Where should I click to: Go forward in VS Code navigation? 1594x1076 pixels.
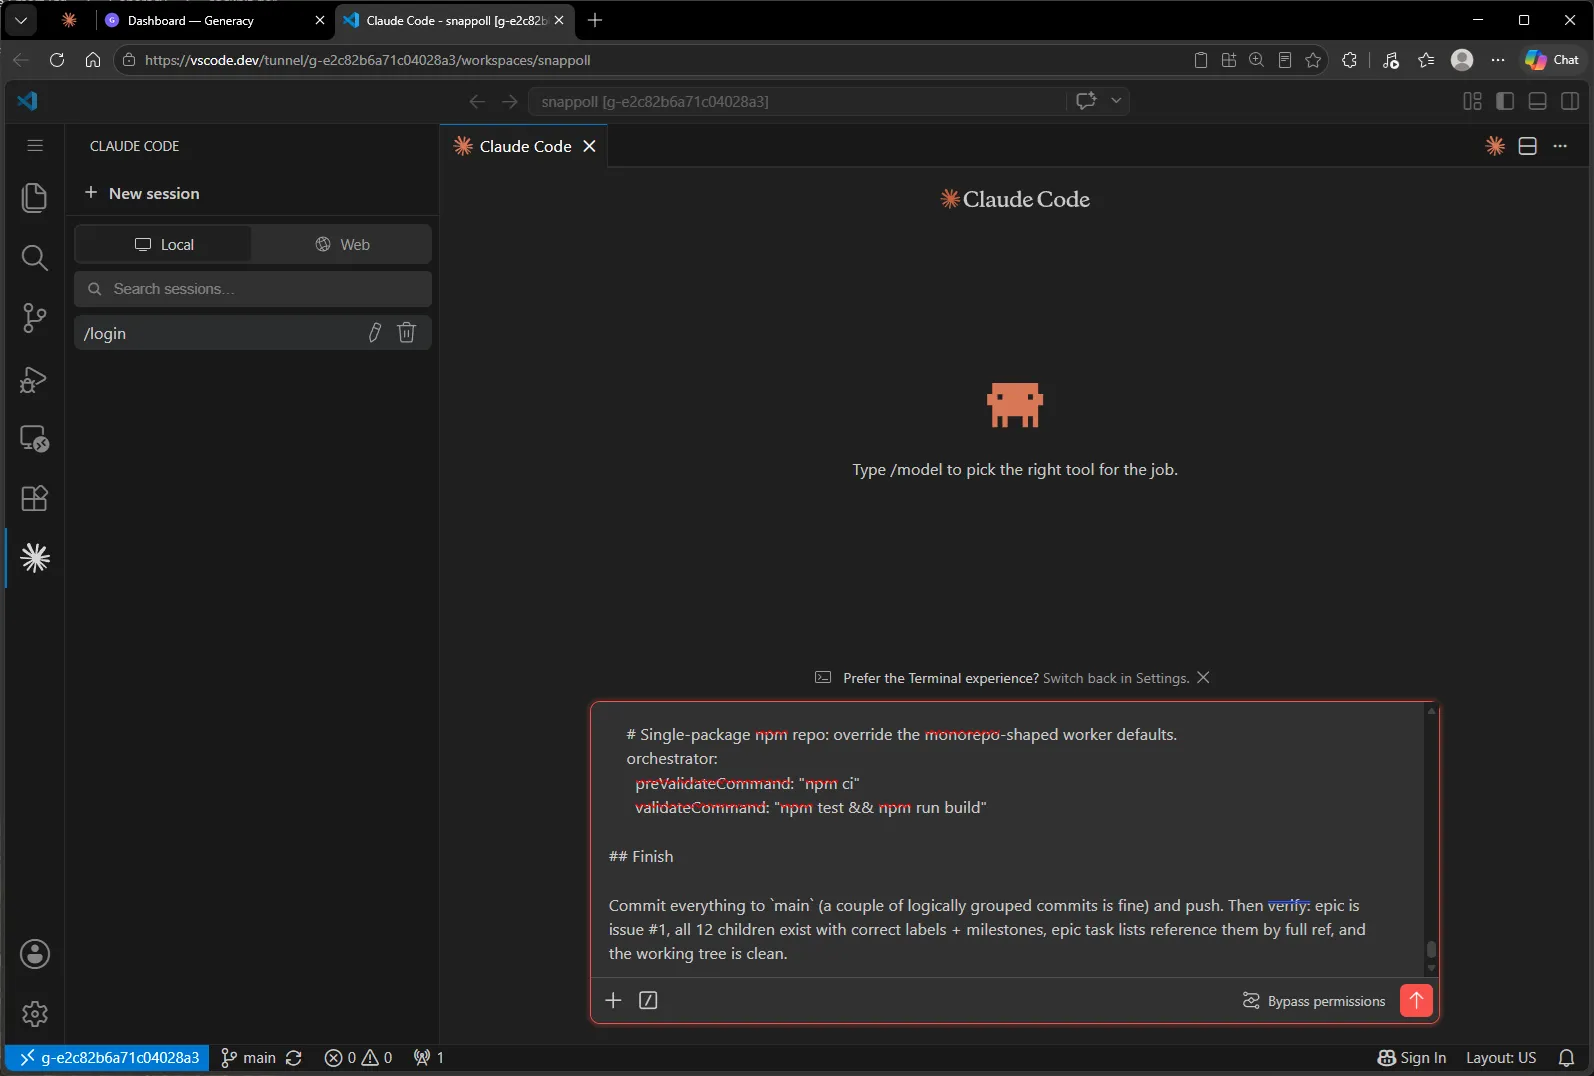click(x=510, y=101)
